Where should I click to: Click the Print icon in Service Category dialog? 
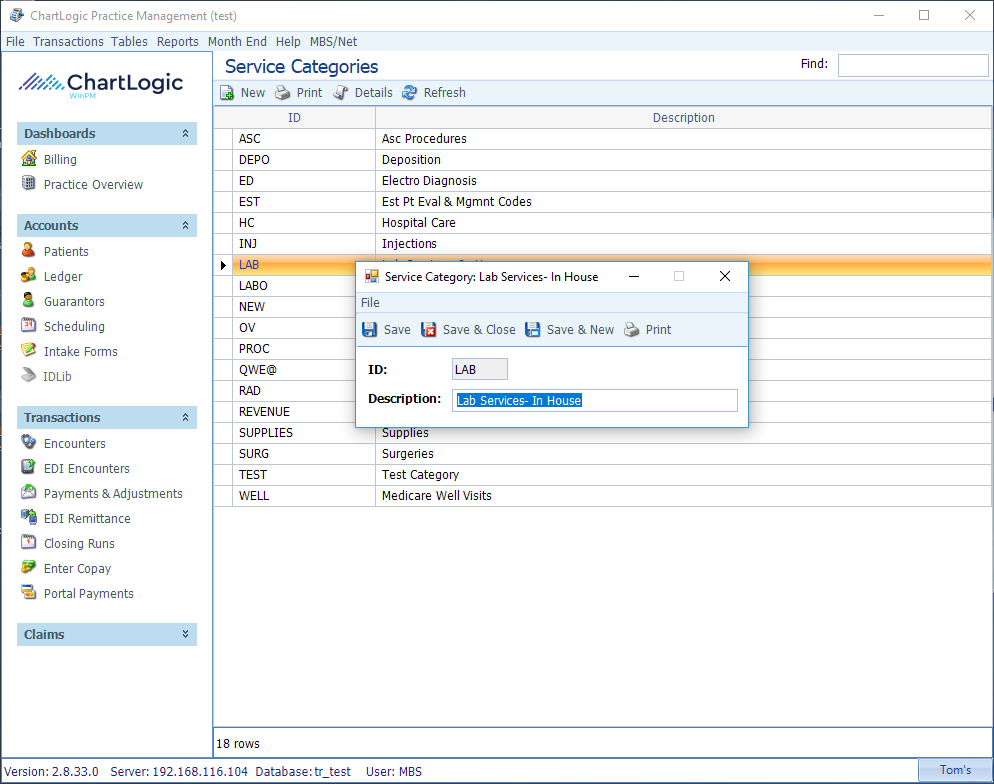coord(631,330)
